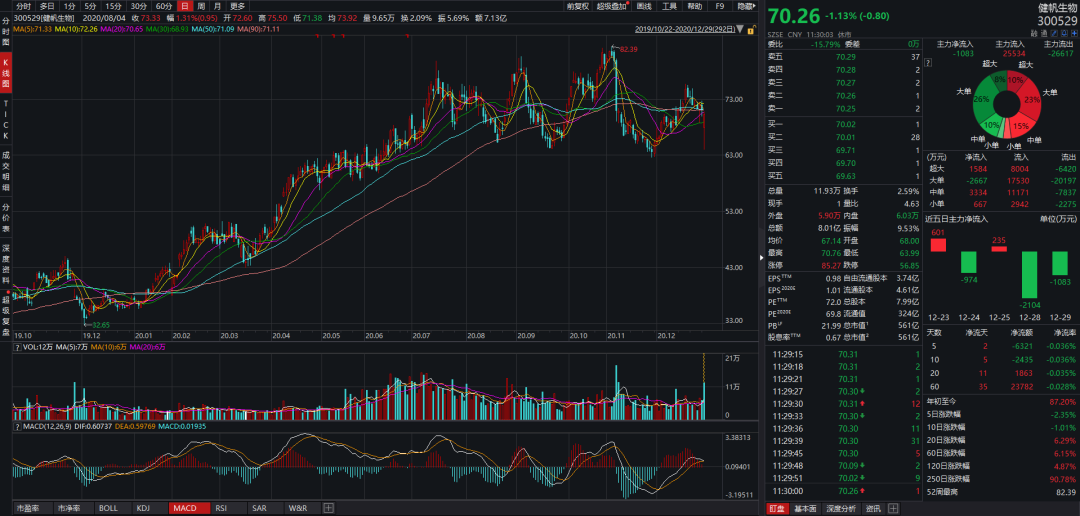Expand the 隐藏 panel dropdown

point(746,6)
